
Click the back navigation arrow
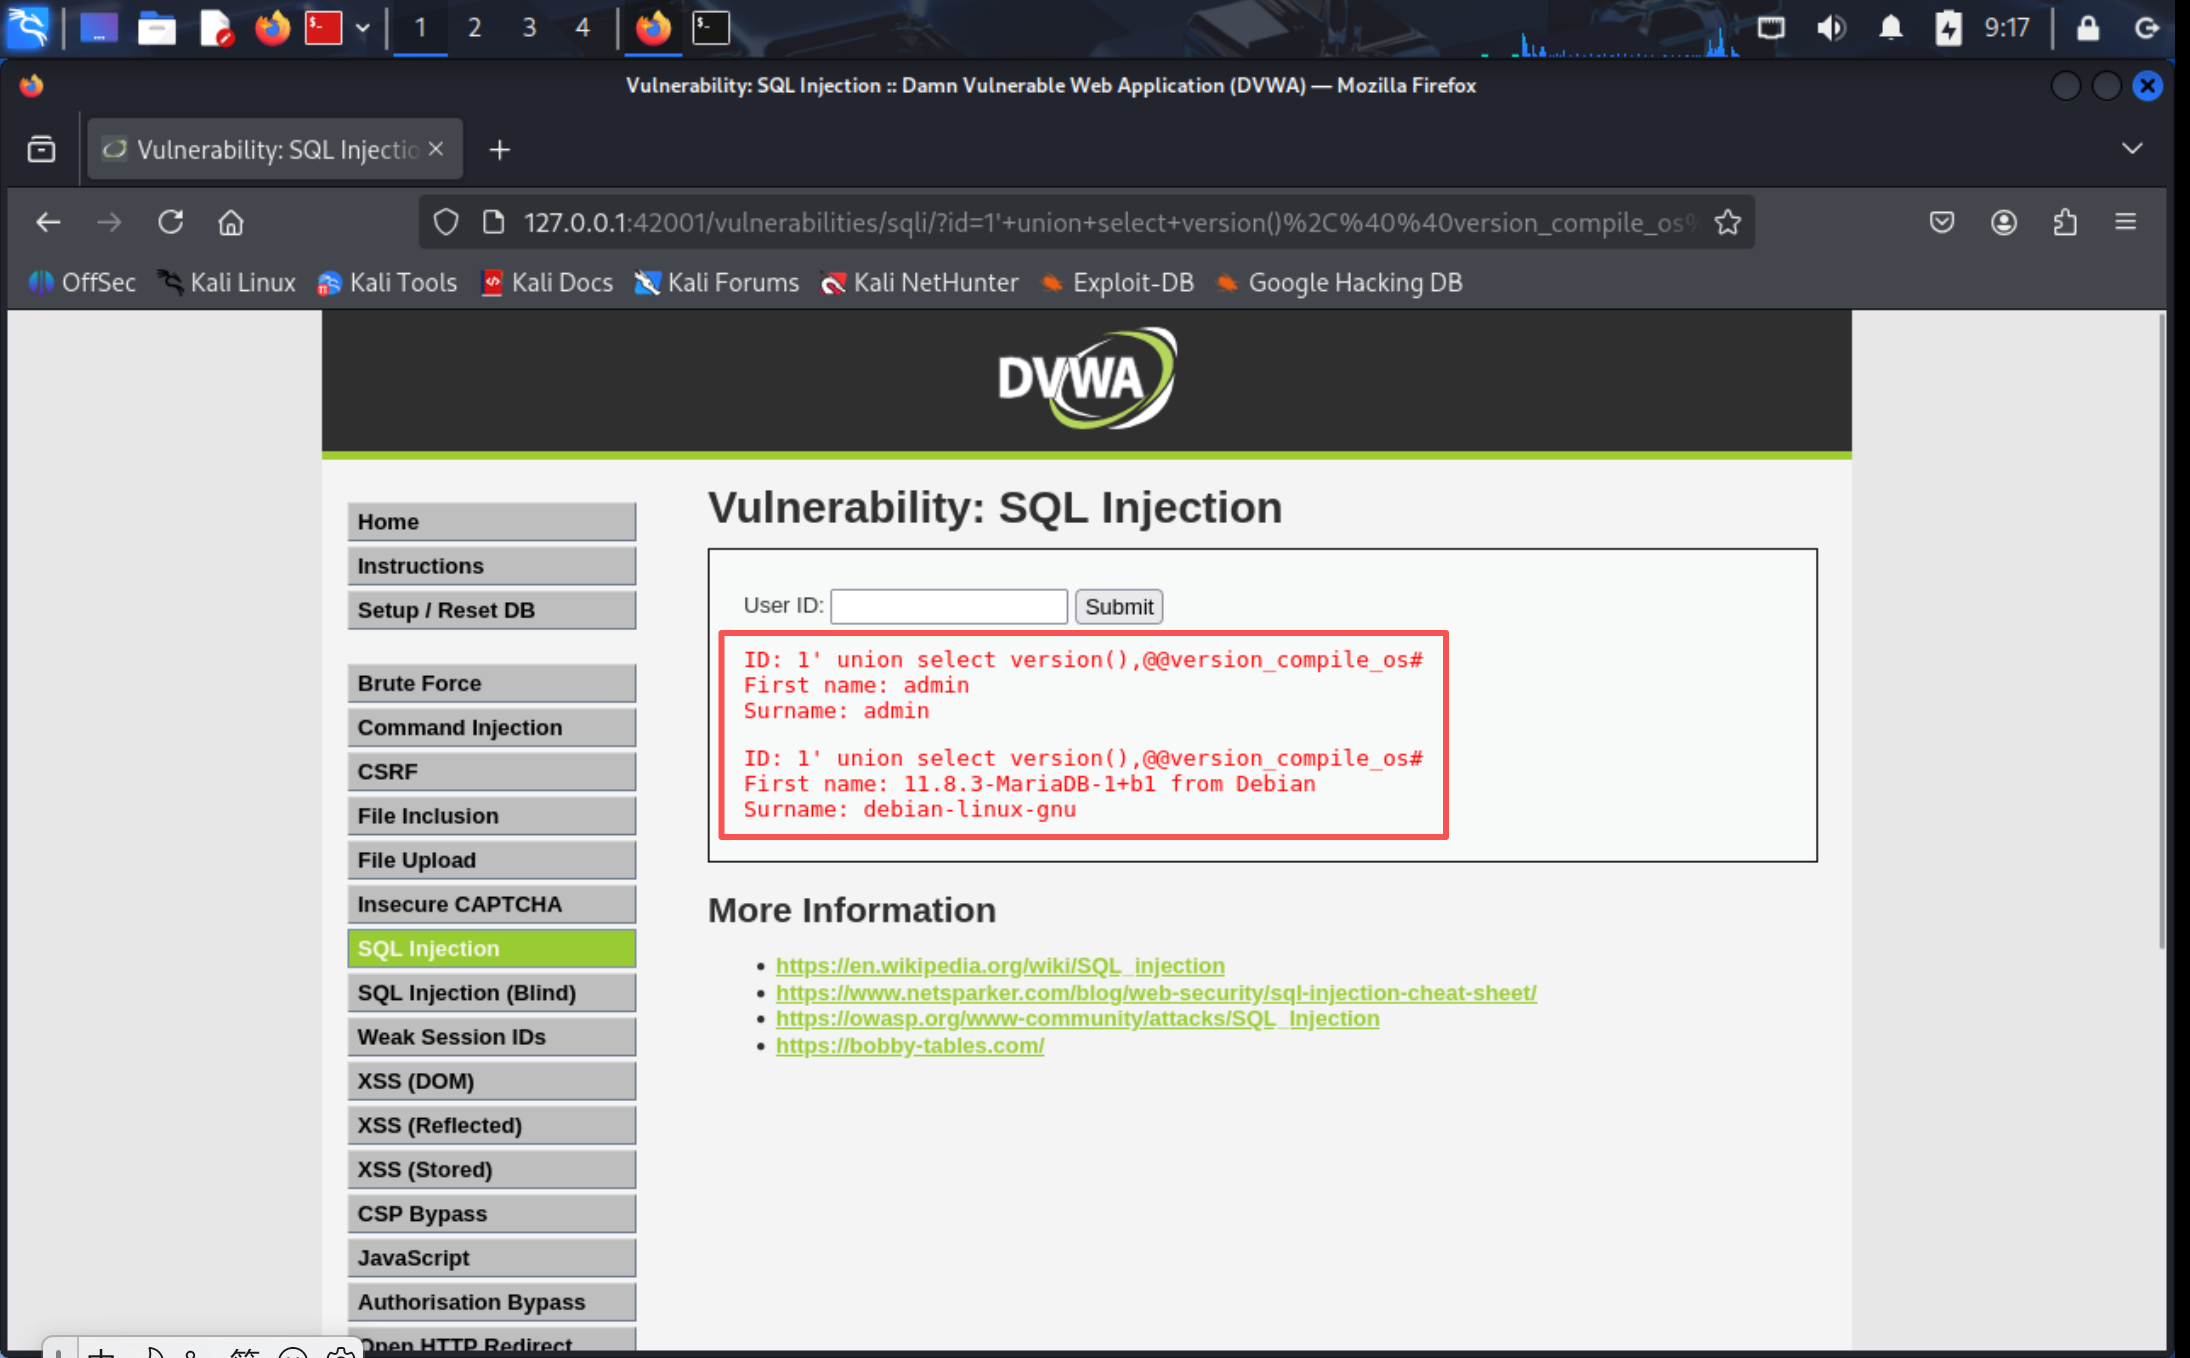point(48,222)
